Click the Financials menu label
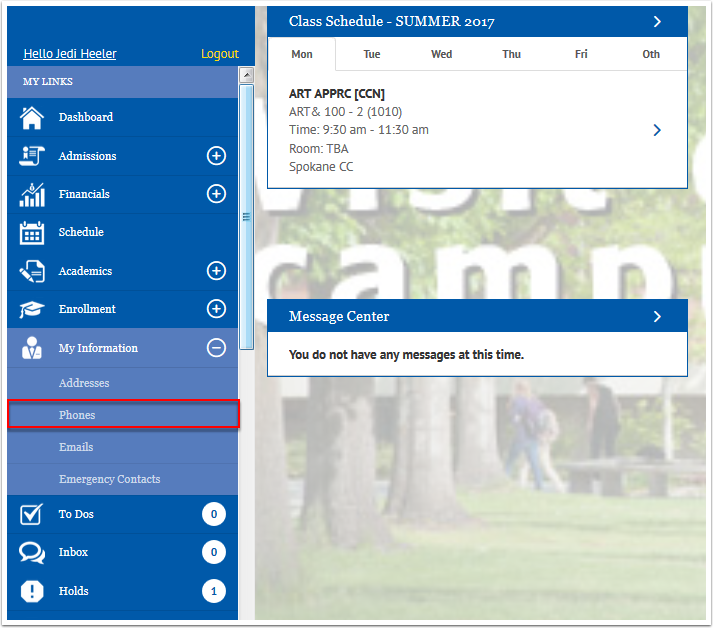The height and width of the screenshot is (628, 713). [x=84, y=195]
